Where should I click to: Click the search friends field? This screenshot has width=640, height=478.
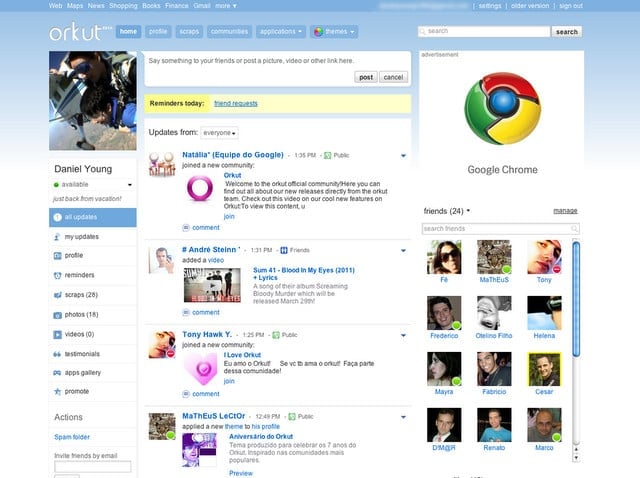[x=500, y=229]
